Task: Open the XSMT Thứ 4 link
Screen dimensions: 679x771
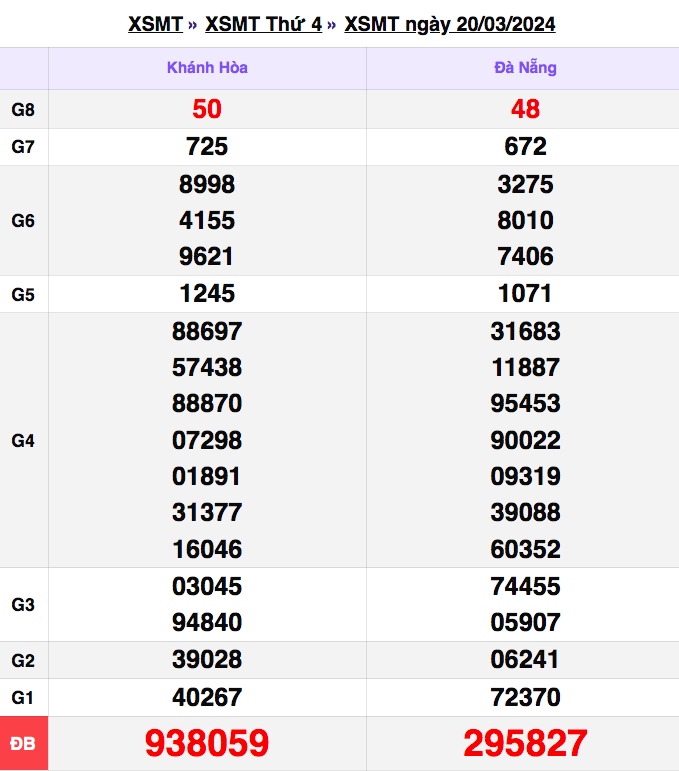Action: 264,24
